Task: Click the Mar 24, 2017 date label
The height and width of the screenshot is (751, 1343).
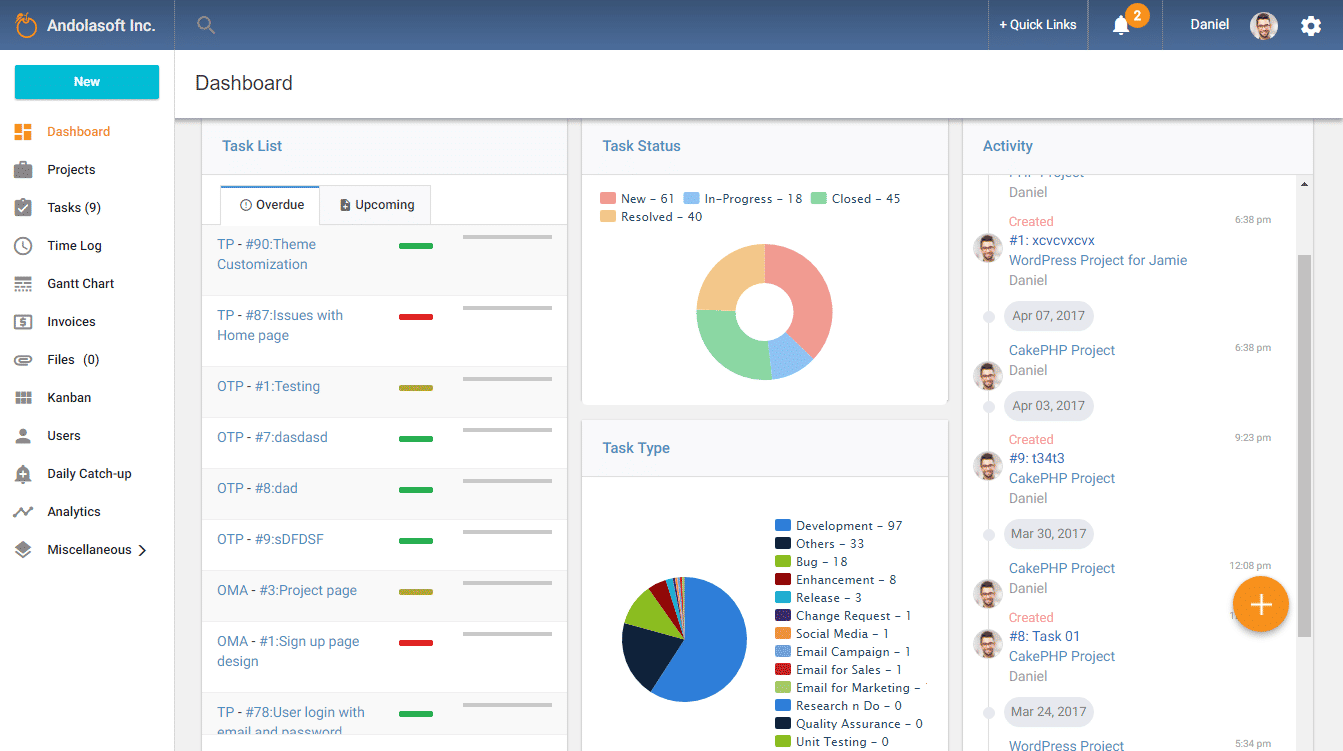Action: pos(1048,712)
